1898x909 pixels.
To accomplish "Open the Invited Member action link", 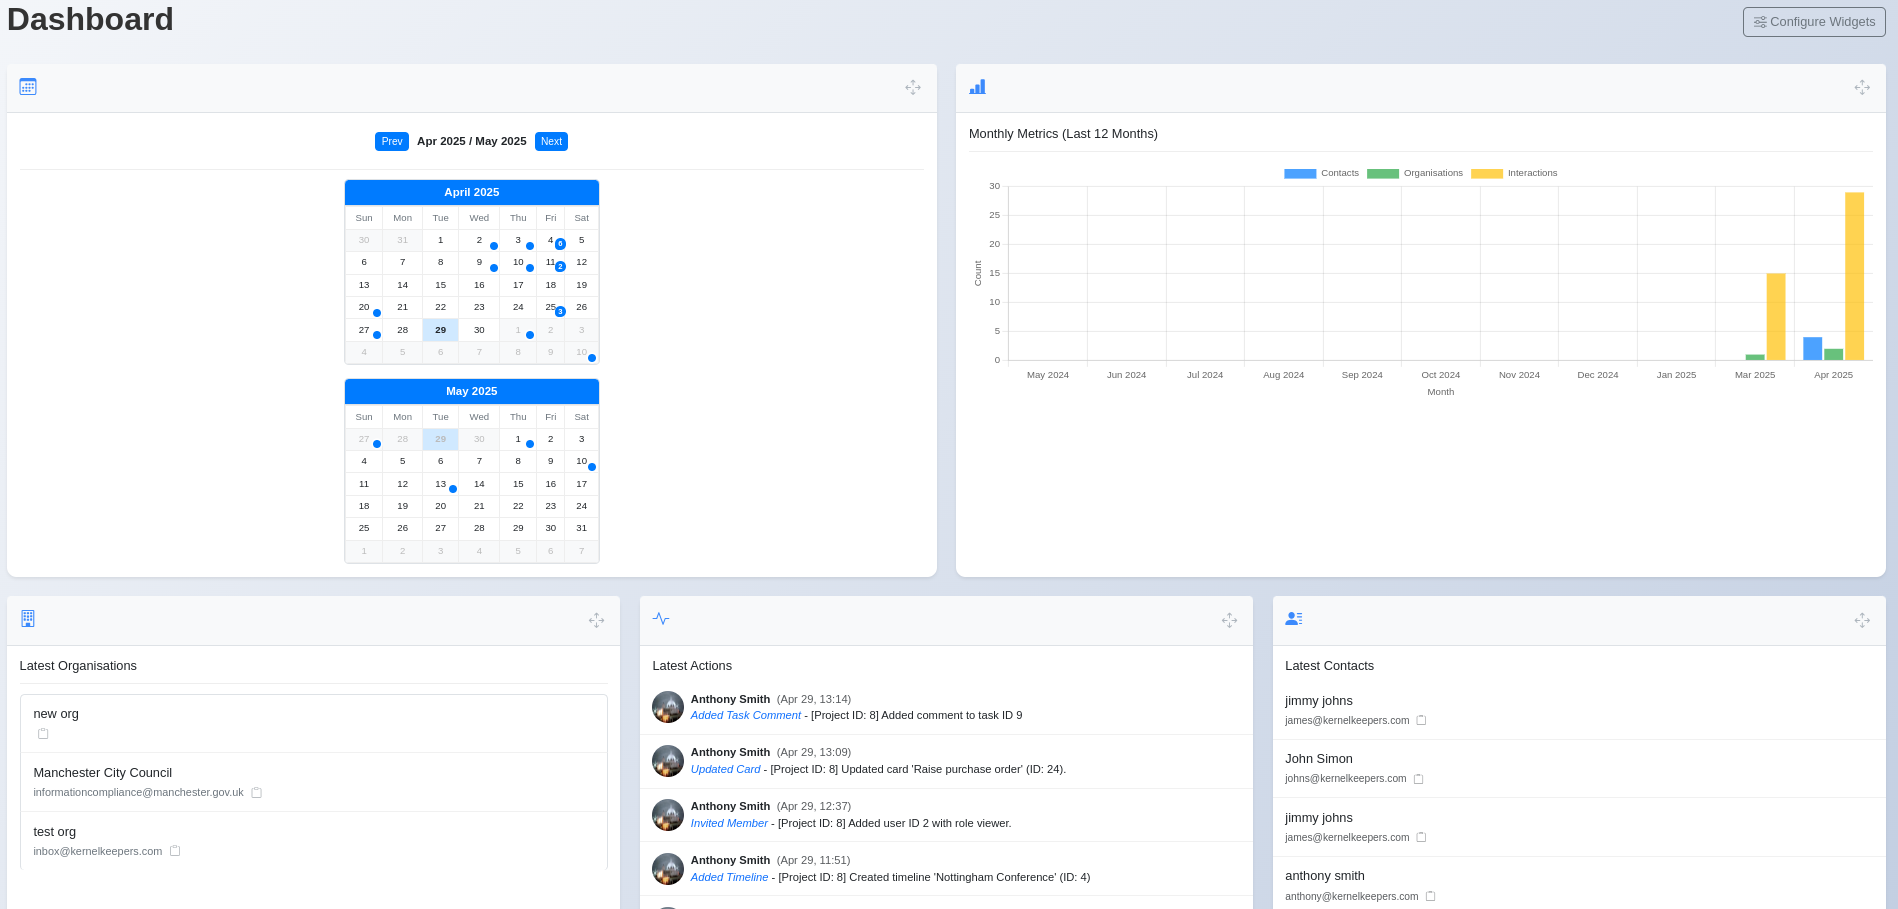I will click(x=729, y=823).
